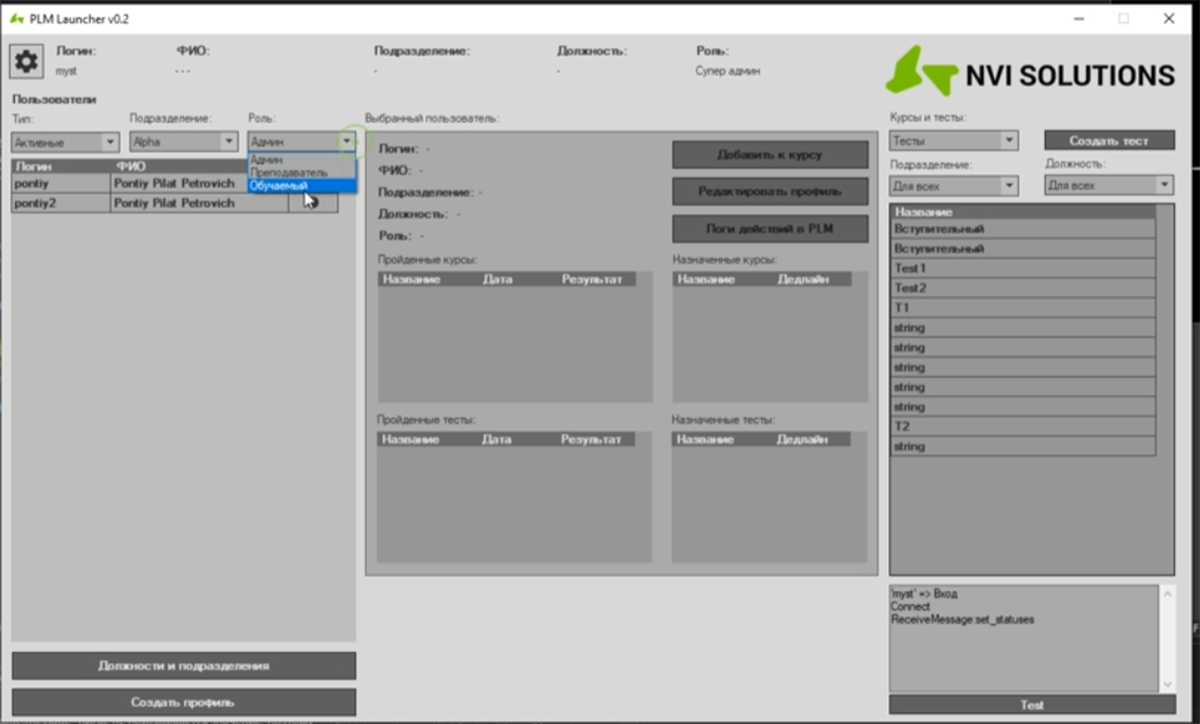Click PLM Launcher icon in the title bar
This screenshot has width=1200, height=724.
pos(17,19)
